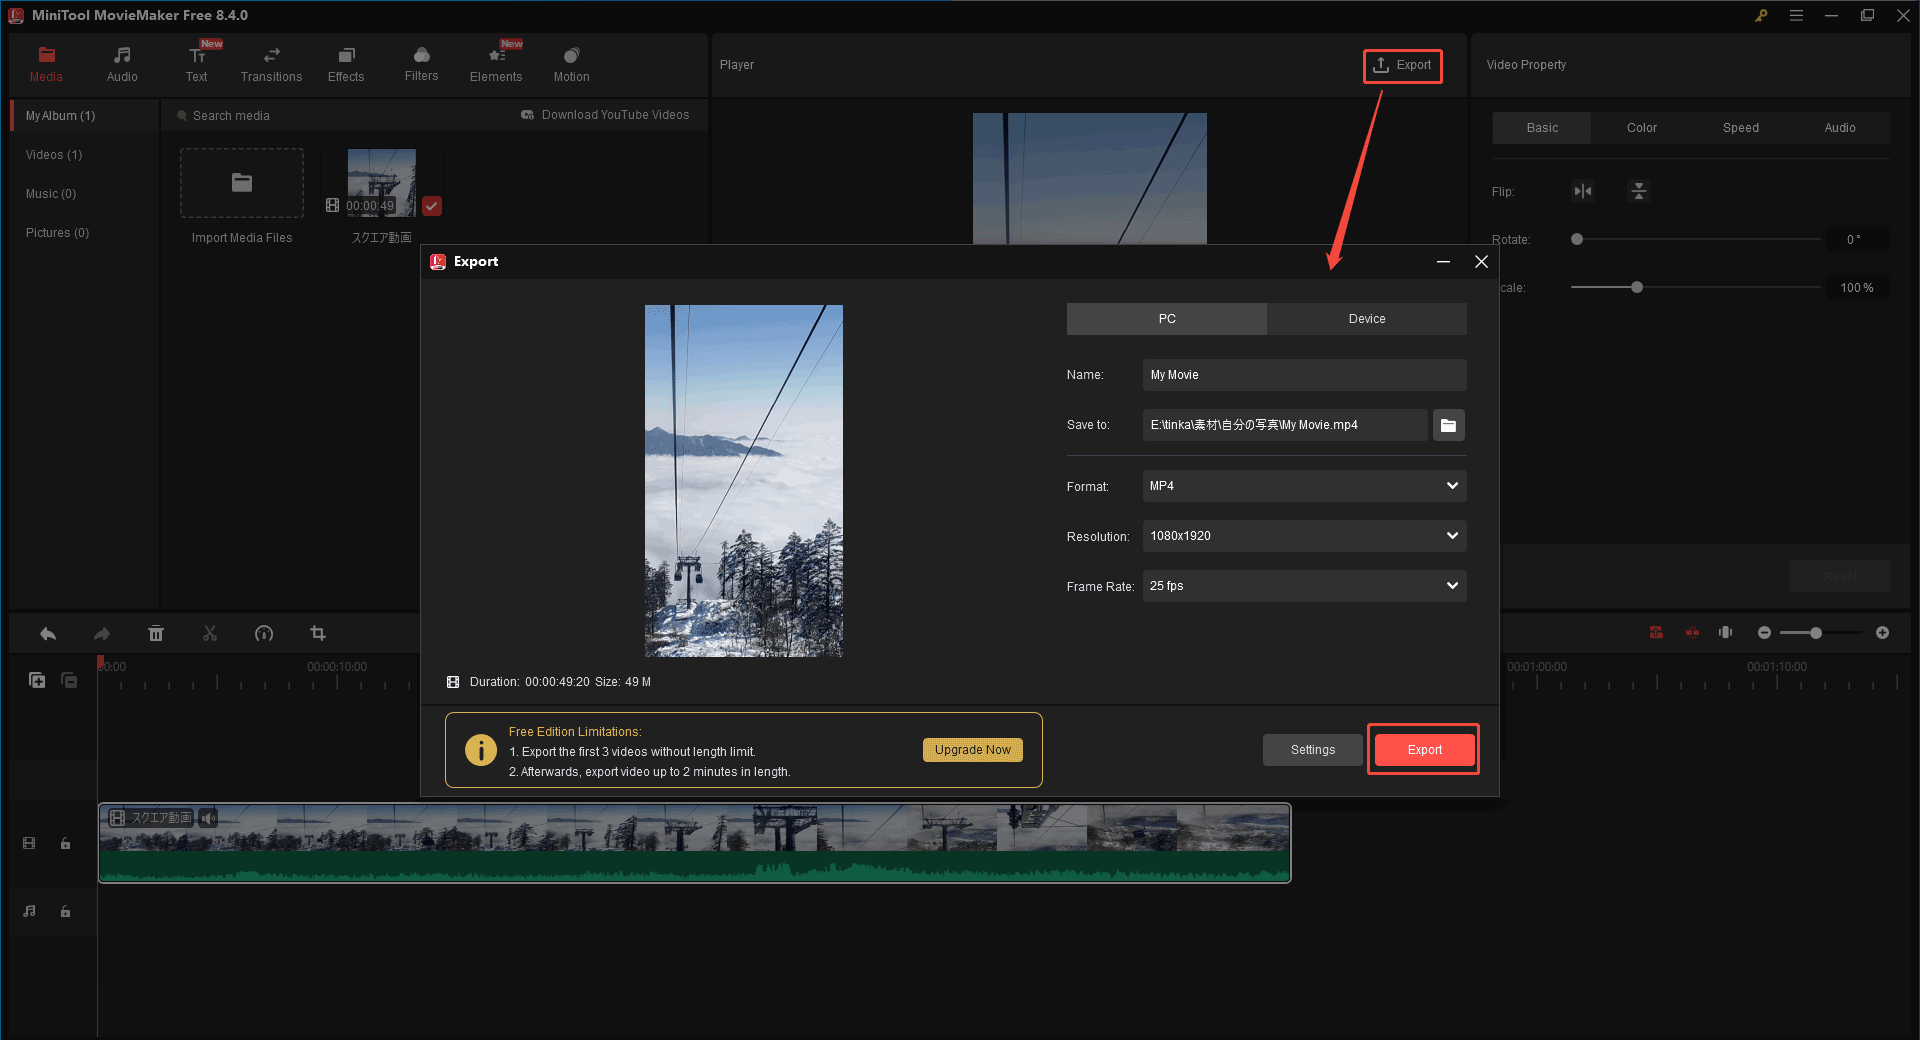Switch to the Color tab in Video Property
Screen dimensions: 1920x1040
(1641, 127)
